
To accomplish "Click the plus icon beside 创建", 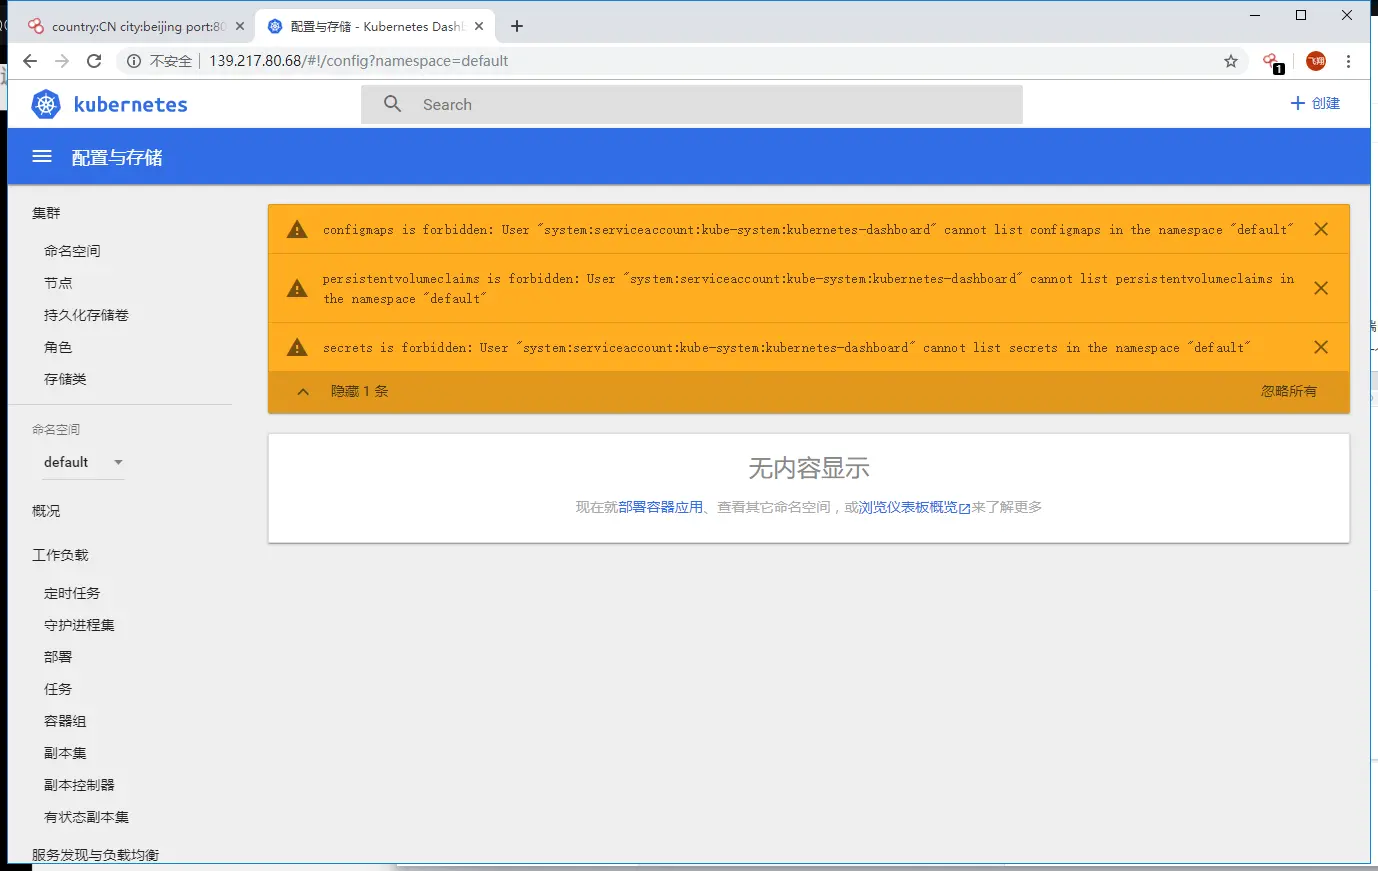I will coord(1298,103).
